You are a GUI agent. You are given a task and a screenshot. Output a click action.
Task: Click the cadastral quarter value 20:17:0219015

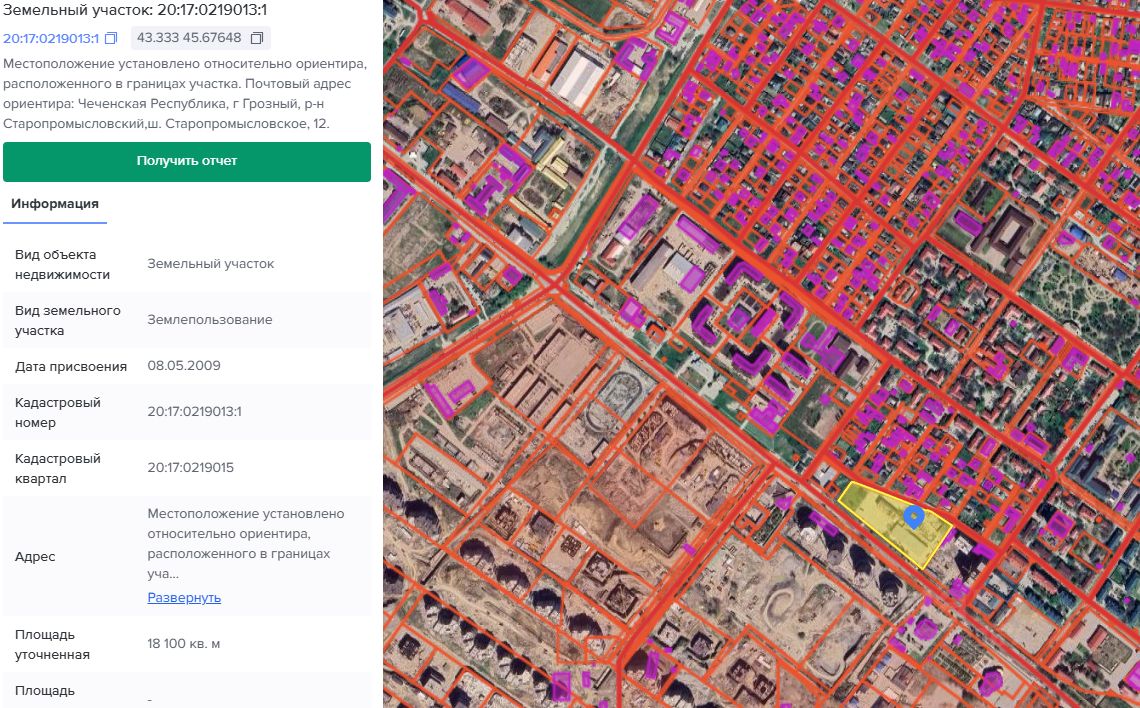tap(190, 467)
